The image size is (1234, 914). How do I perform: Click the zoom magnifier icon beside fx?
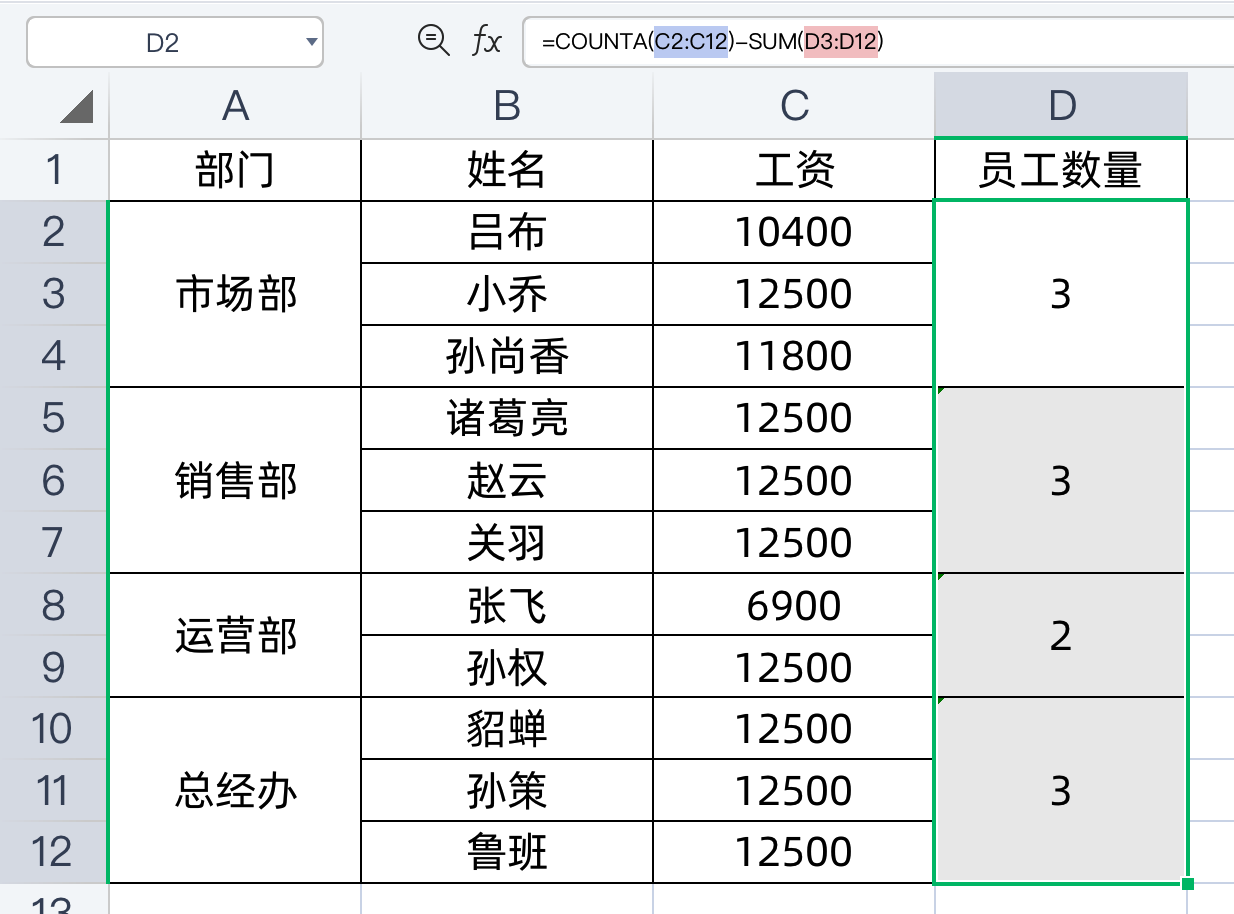click(x=433, y=41)
